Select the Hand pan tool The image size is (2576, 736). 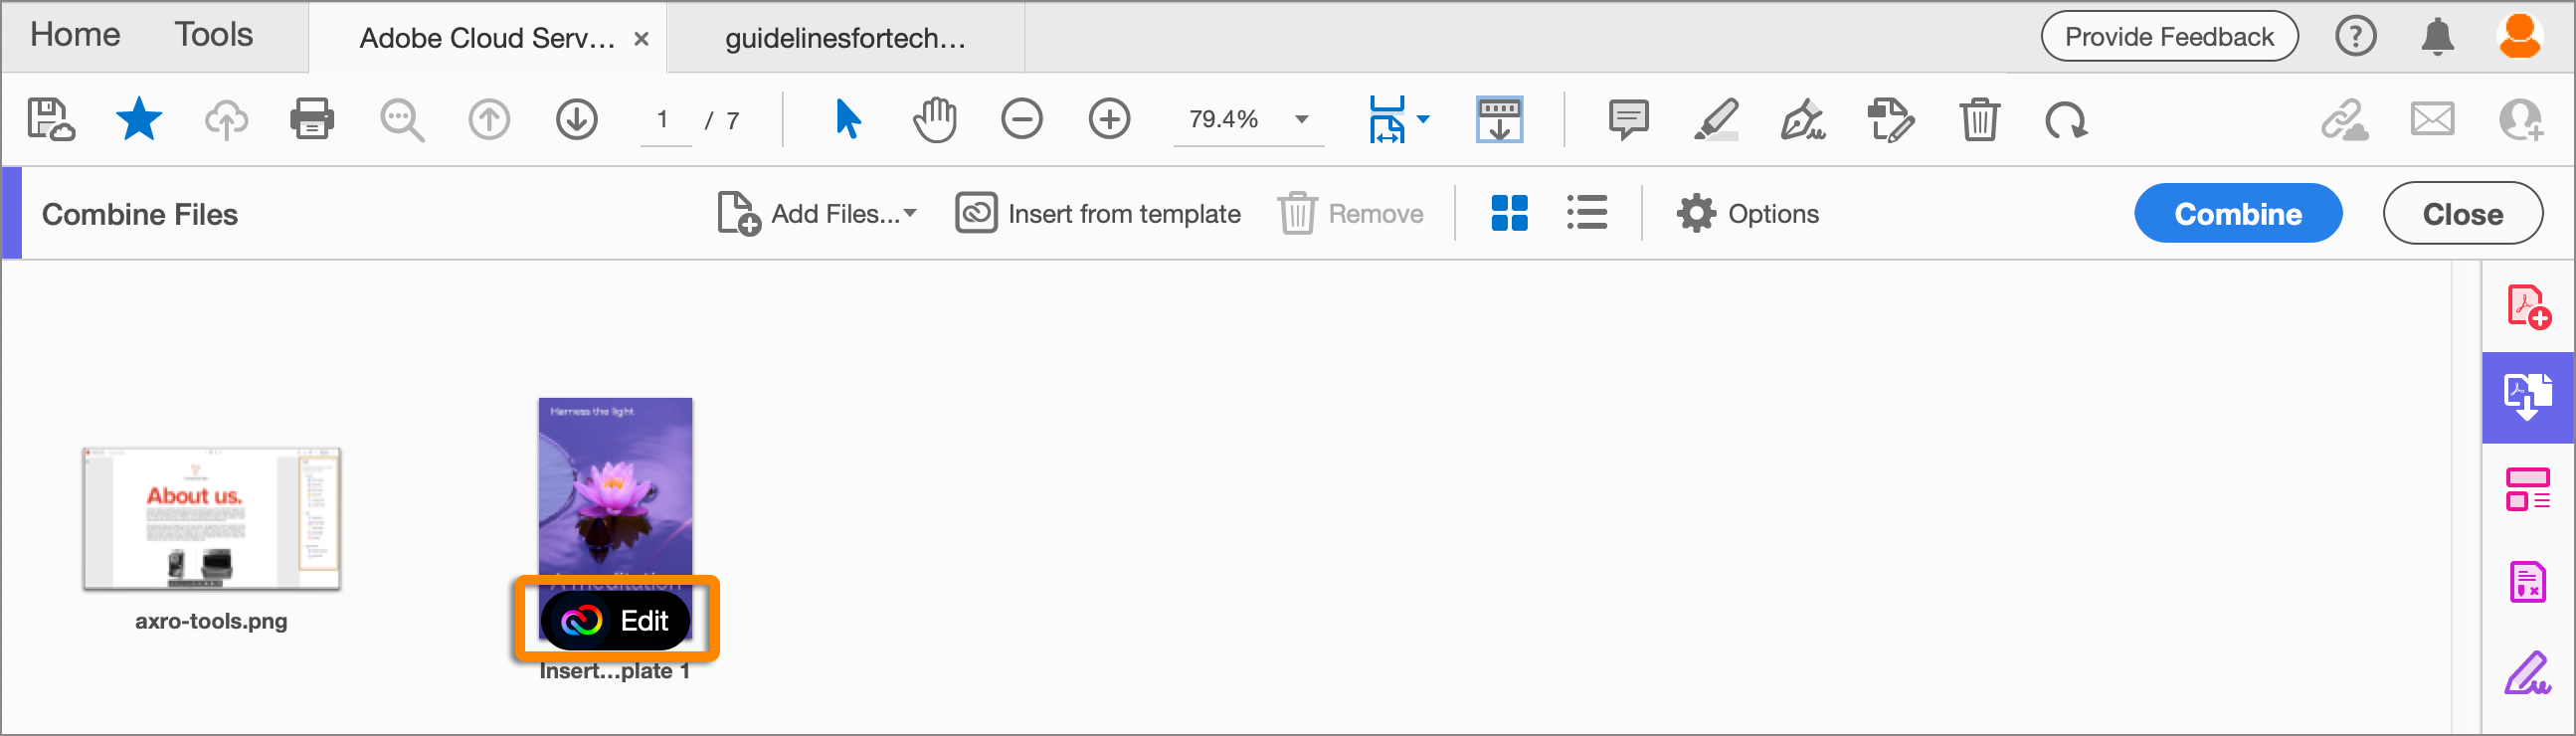click(x=934, y=120)
